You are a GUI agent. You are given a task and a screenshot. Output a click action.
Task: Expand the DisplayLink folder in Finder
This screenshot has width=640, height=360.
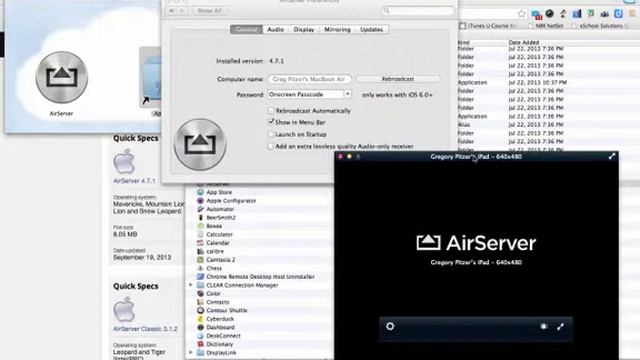[191, 353]
